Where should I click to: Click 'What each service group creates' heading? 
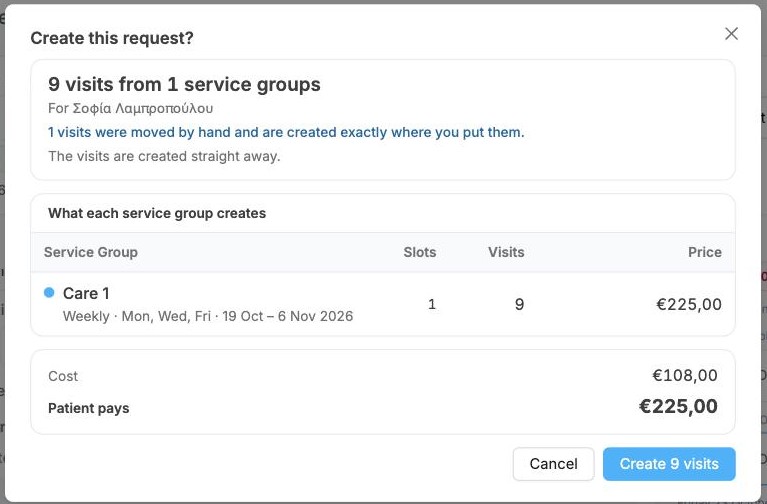pyautogui.click(x=157, y=213)
